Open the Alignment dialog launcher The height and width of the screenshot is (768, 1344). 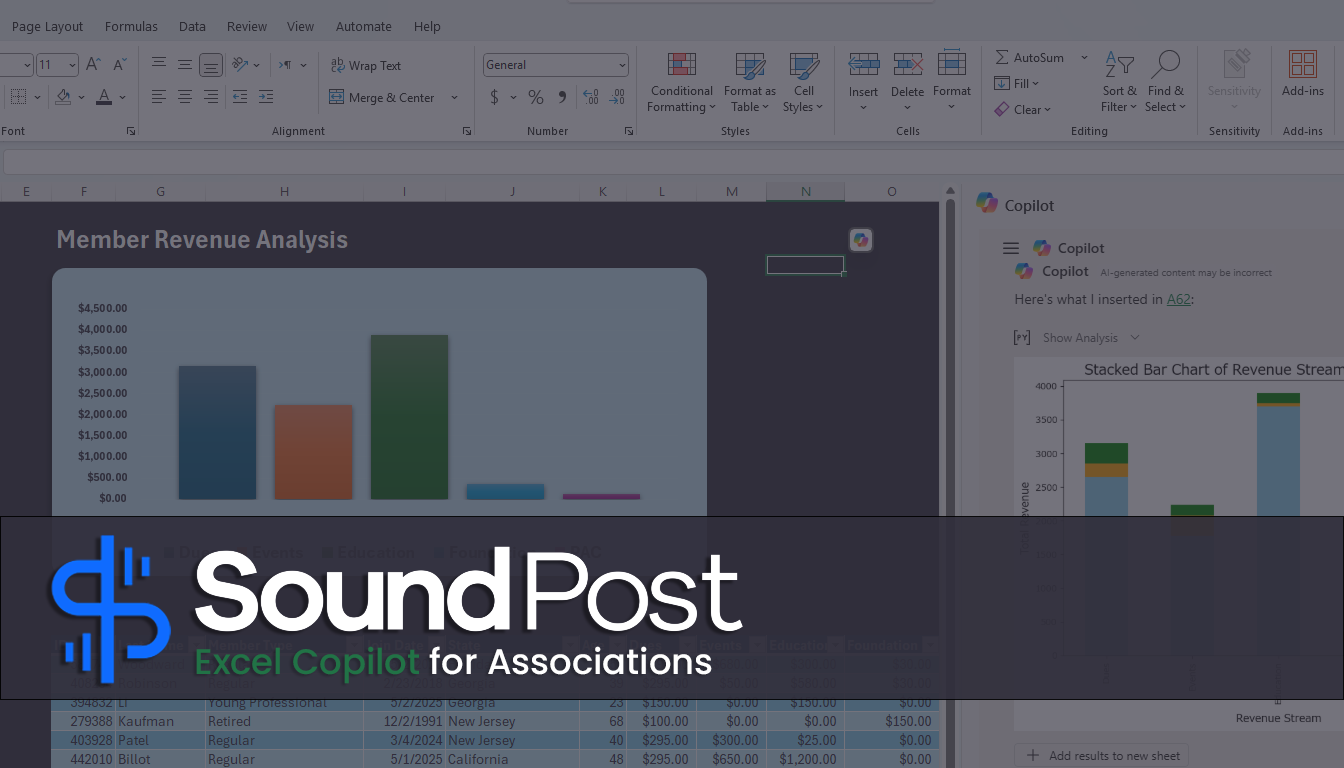[x=467, y=131]
